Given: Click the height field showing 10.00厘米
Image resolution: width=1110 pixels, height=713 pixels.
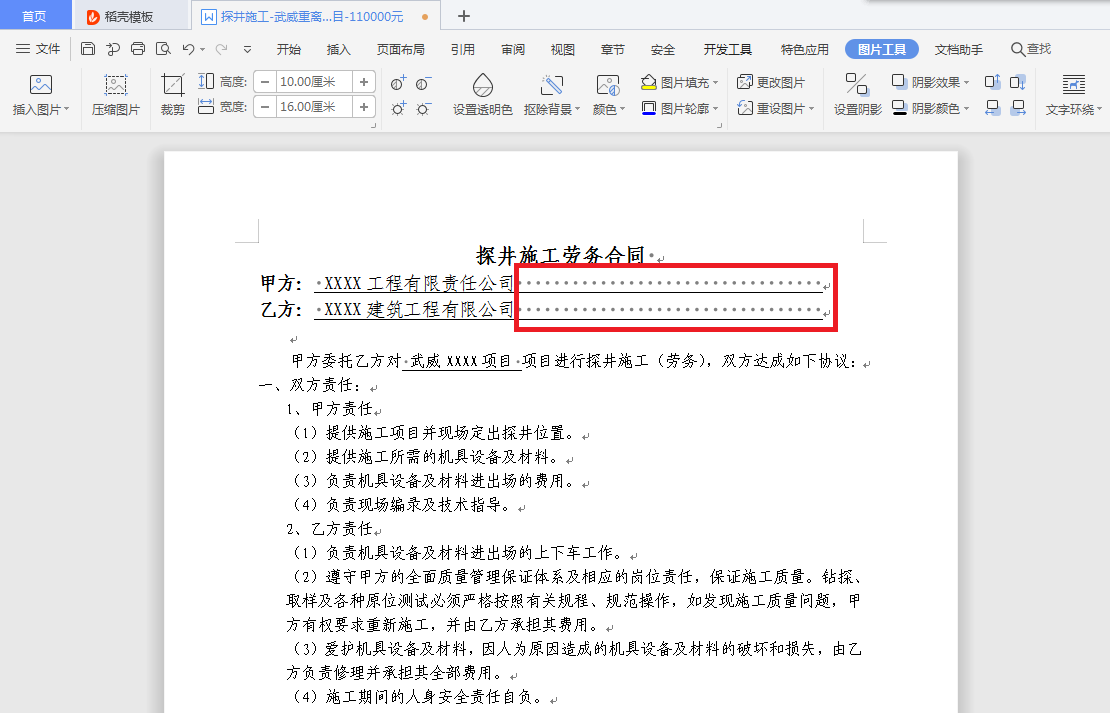Looking at the screenshot, I should point(314,82).
